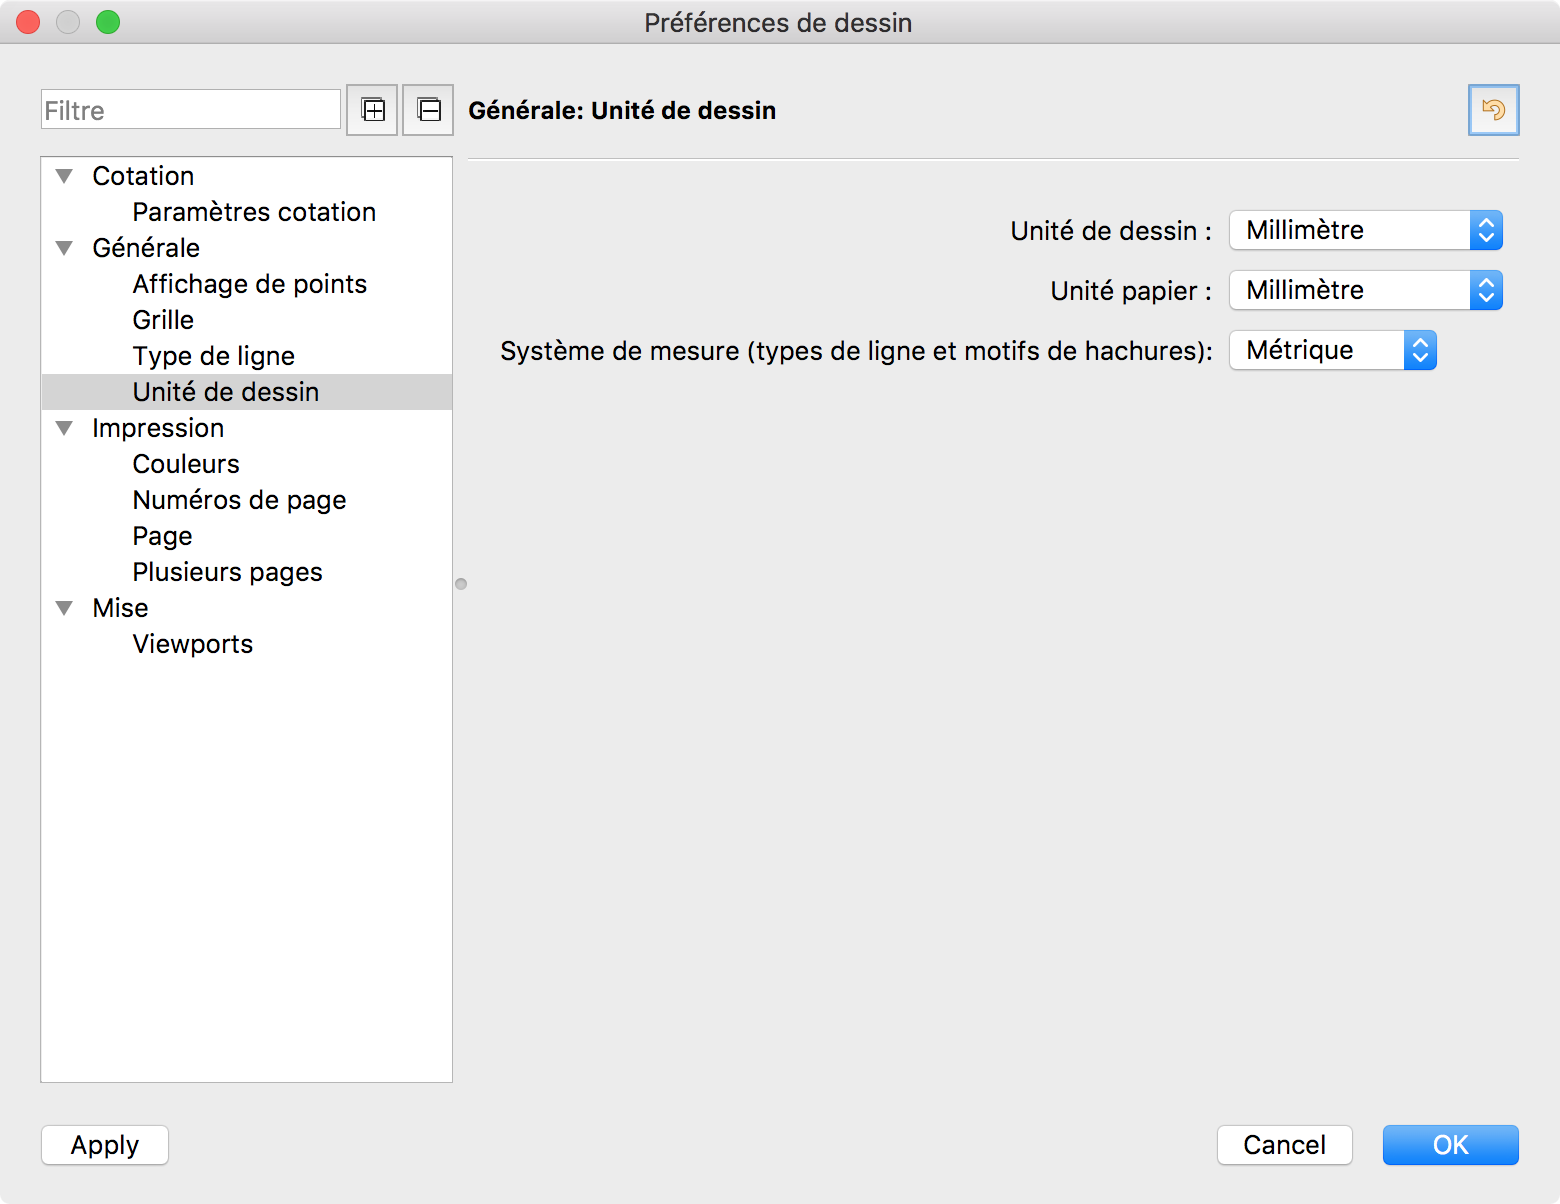1560x1204 pixels.
Task: Open the Viewports preferences page
Action: [192, 644]
